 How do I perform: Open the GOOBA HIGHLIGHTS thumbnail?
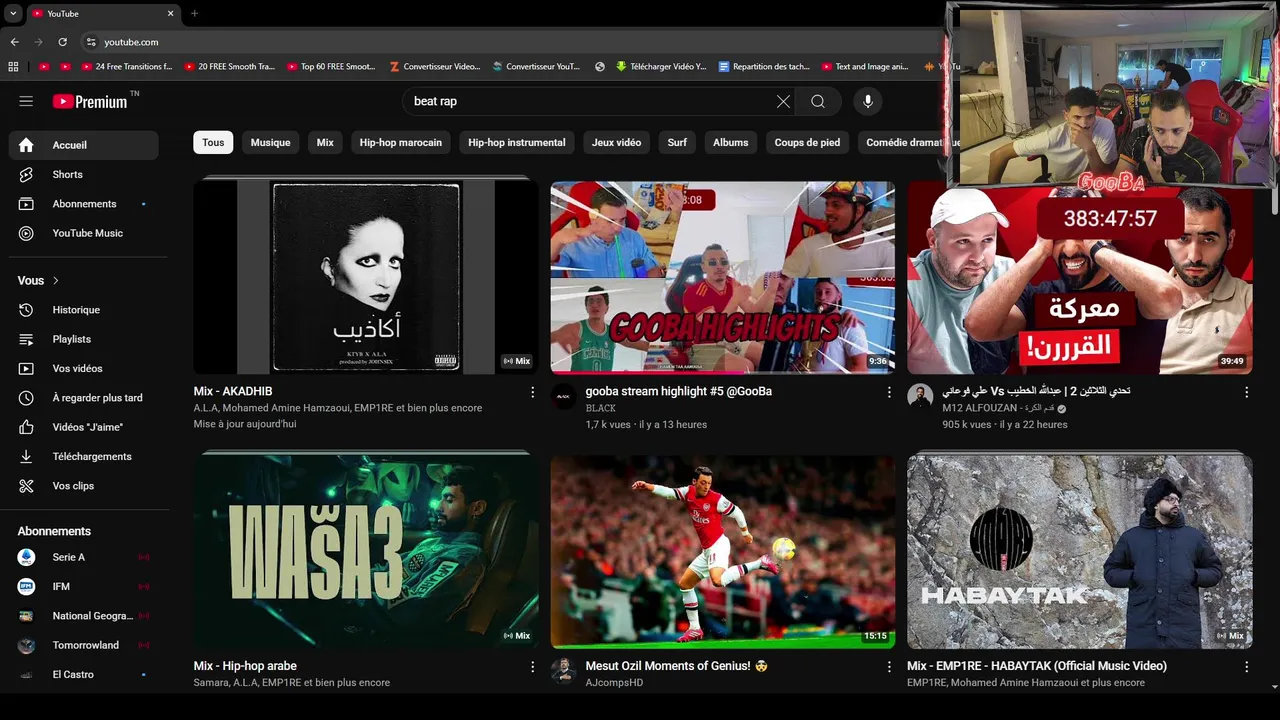(723, 278)
